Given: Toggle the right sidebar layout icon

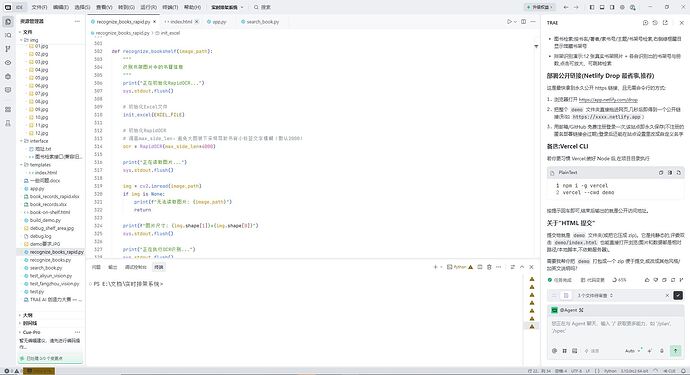Looking at the screenshot, I should coord(612,7).
